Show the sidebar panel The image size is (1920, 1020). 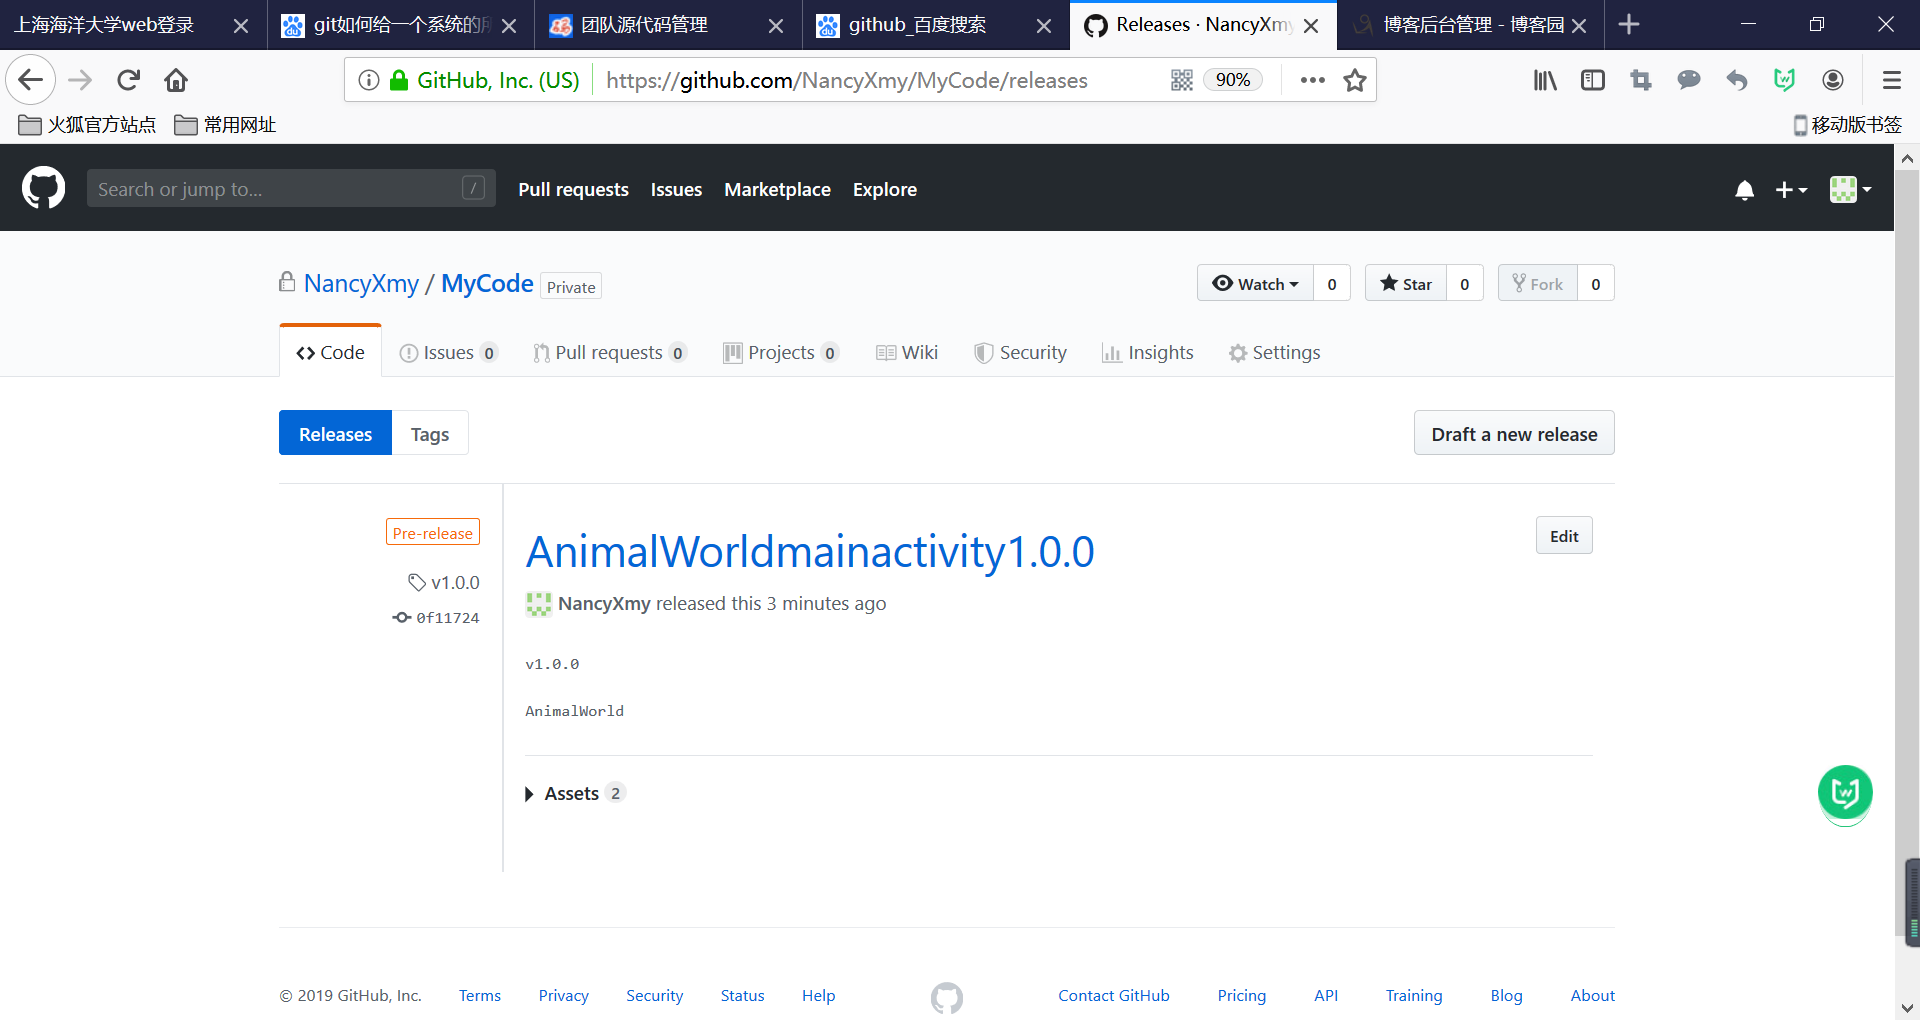(x=1593, y=80)
